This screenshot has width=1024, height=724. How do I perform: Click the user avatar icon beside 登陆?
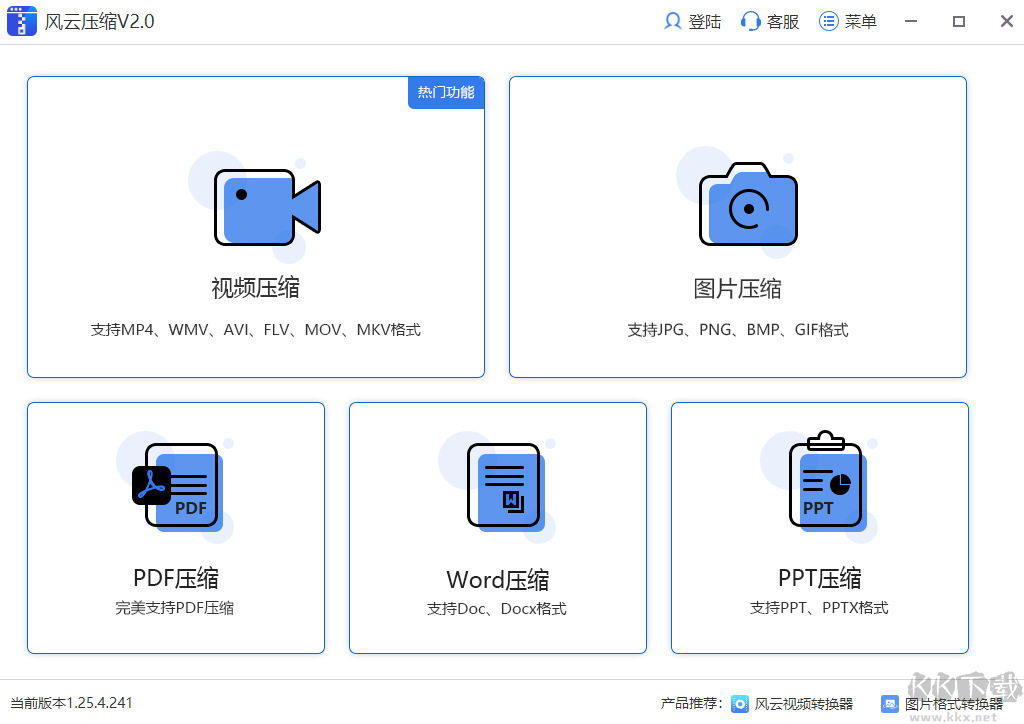673,21
